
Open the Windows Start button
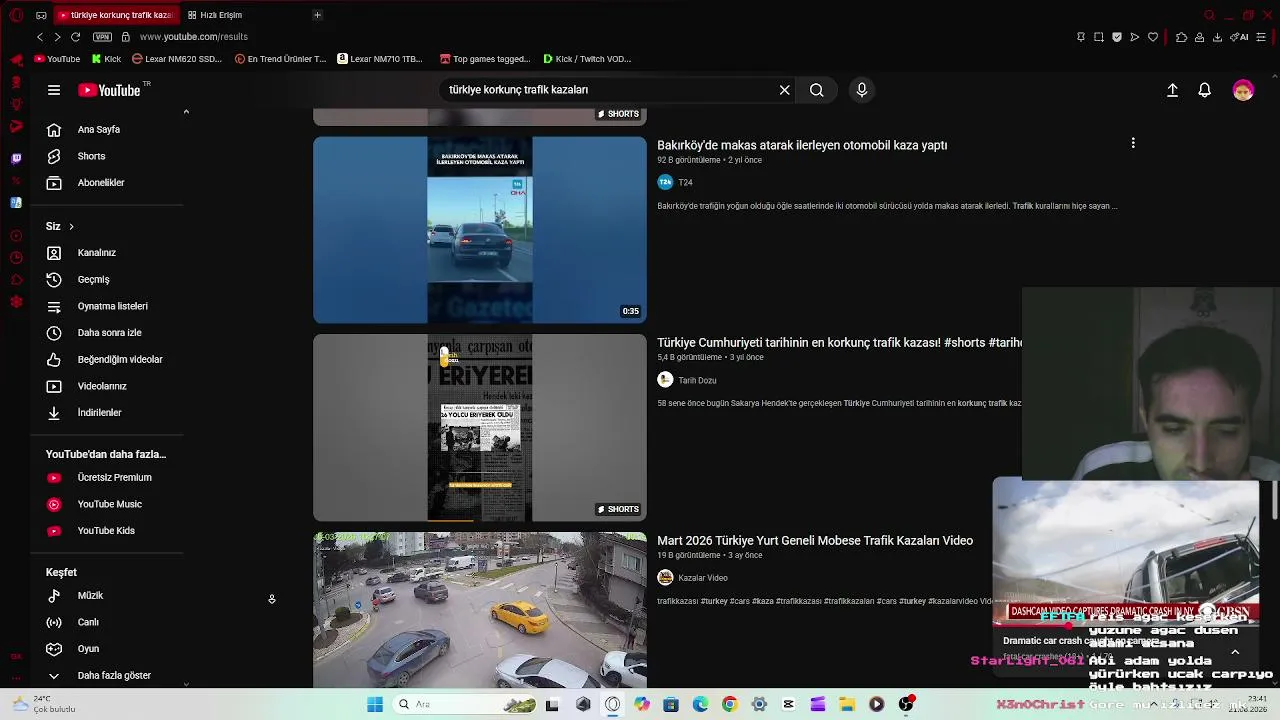[375, 704]
